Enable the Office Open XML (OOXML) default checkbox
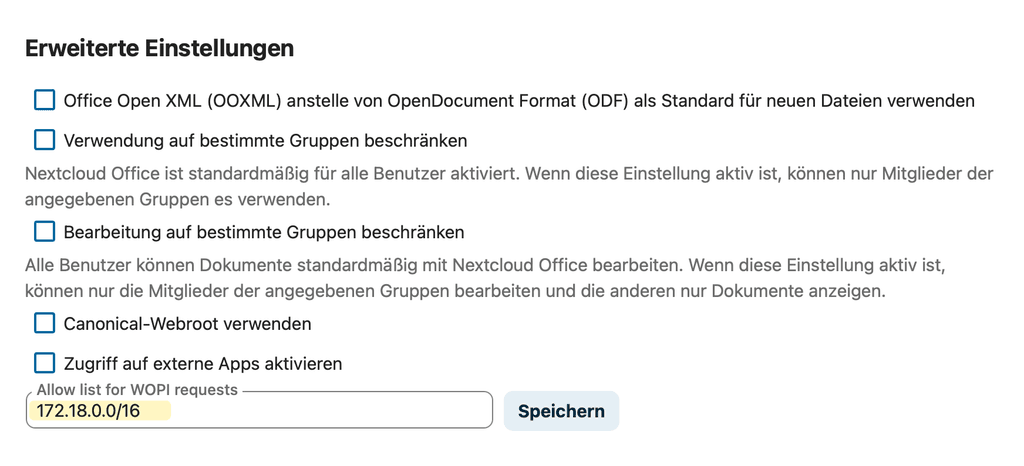Screen dimensions: 1024x466 pyautogui.click(x=44, y=100)
